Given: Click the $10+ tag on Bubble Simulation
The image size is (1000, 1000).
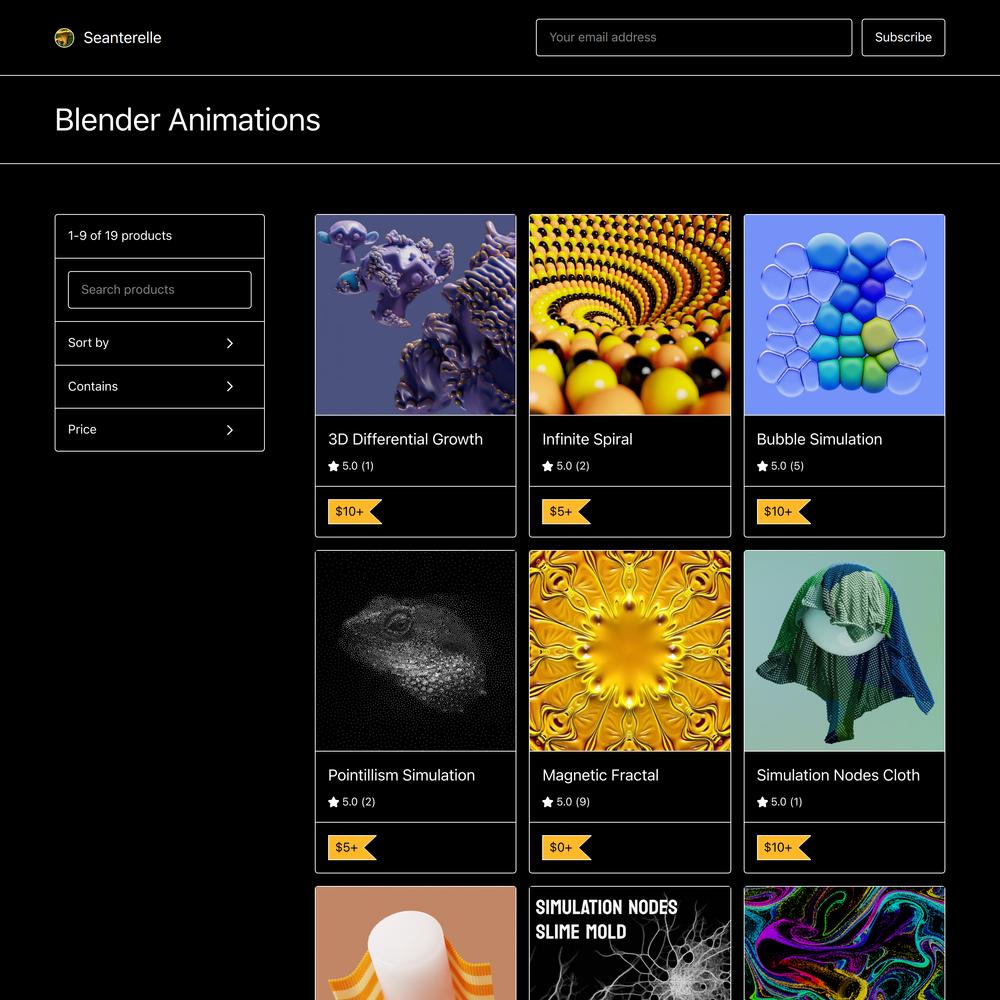Looking at the screenshot, I should pos(783,511).
